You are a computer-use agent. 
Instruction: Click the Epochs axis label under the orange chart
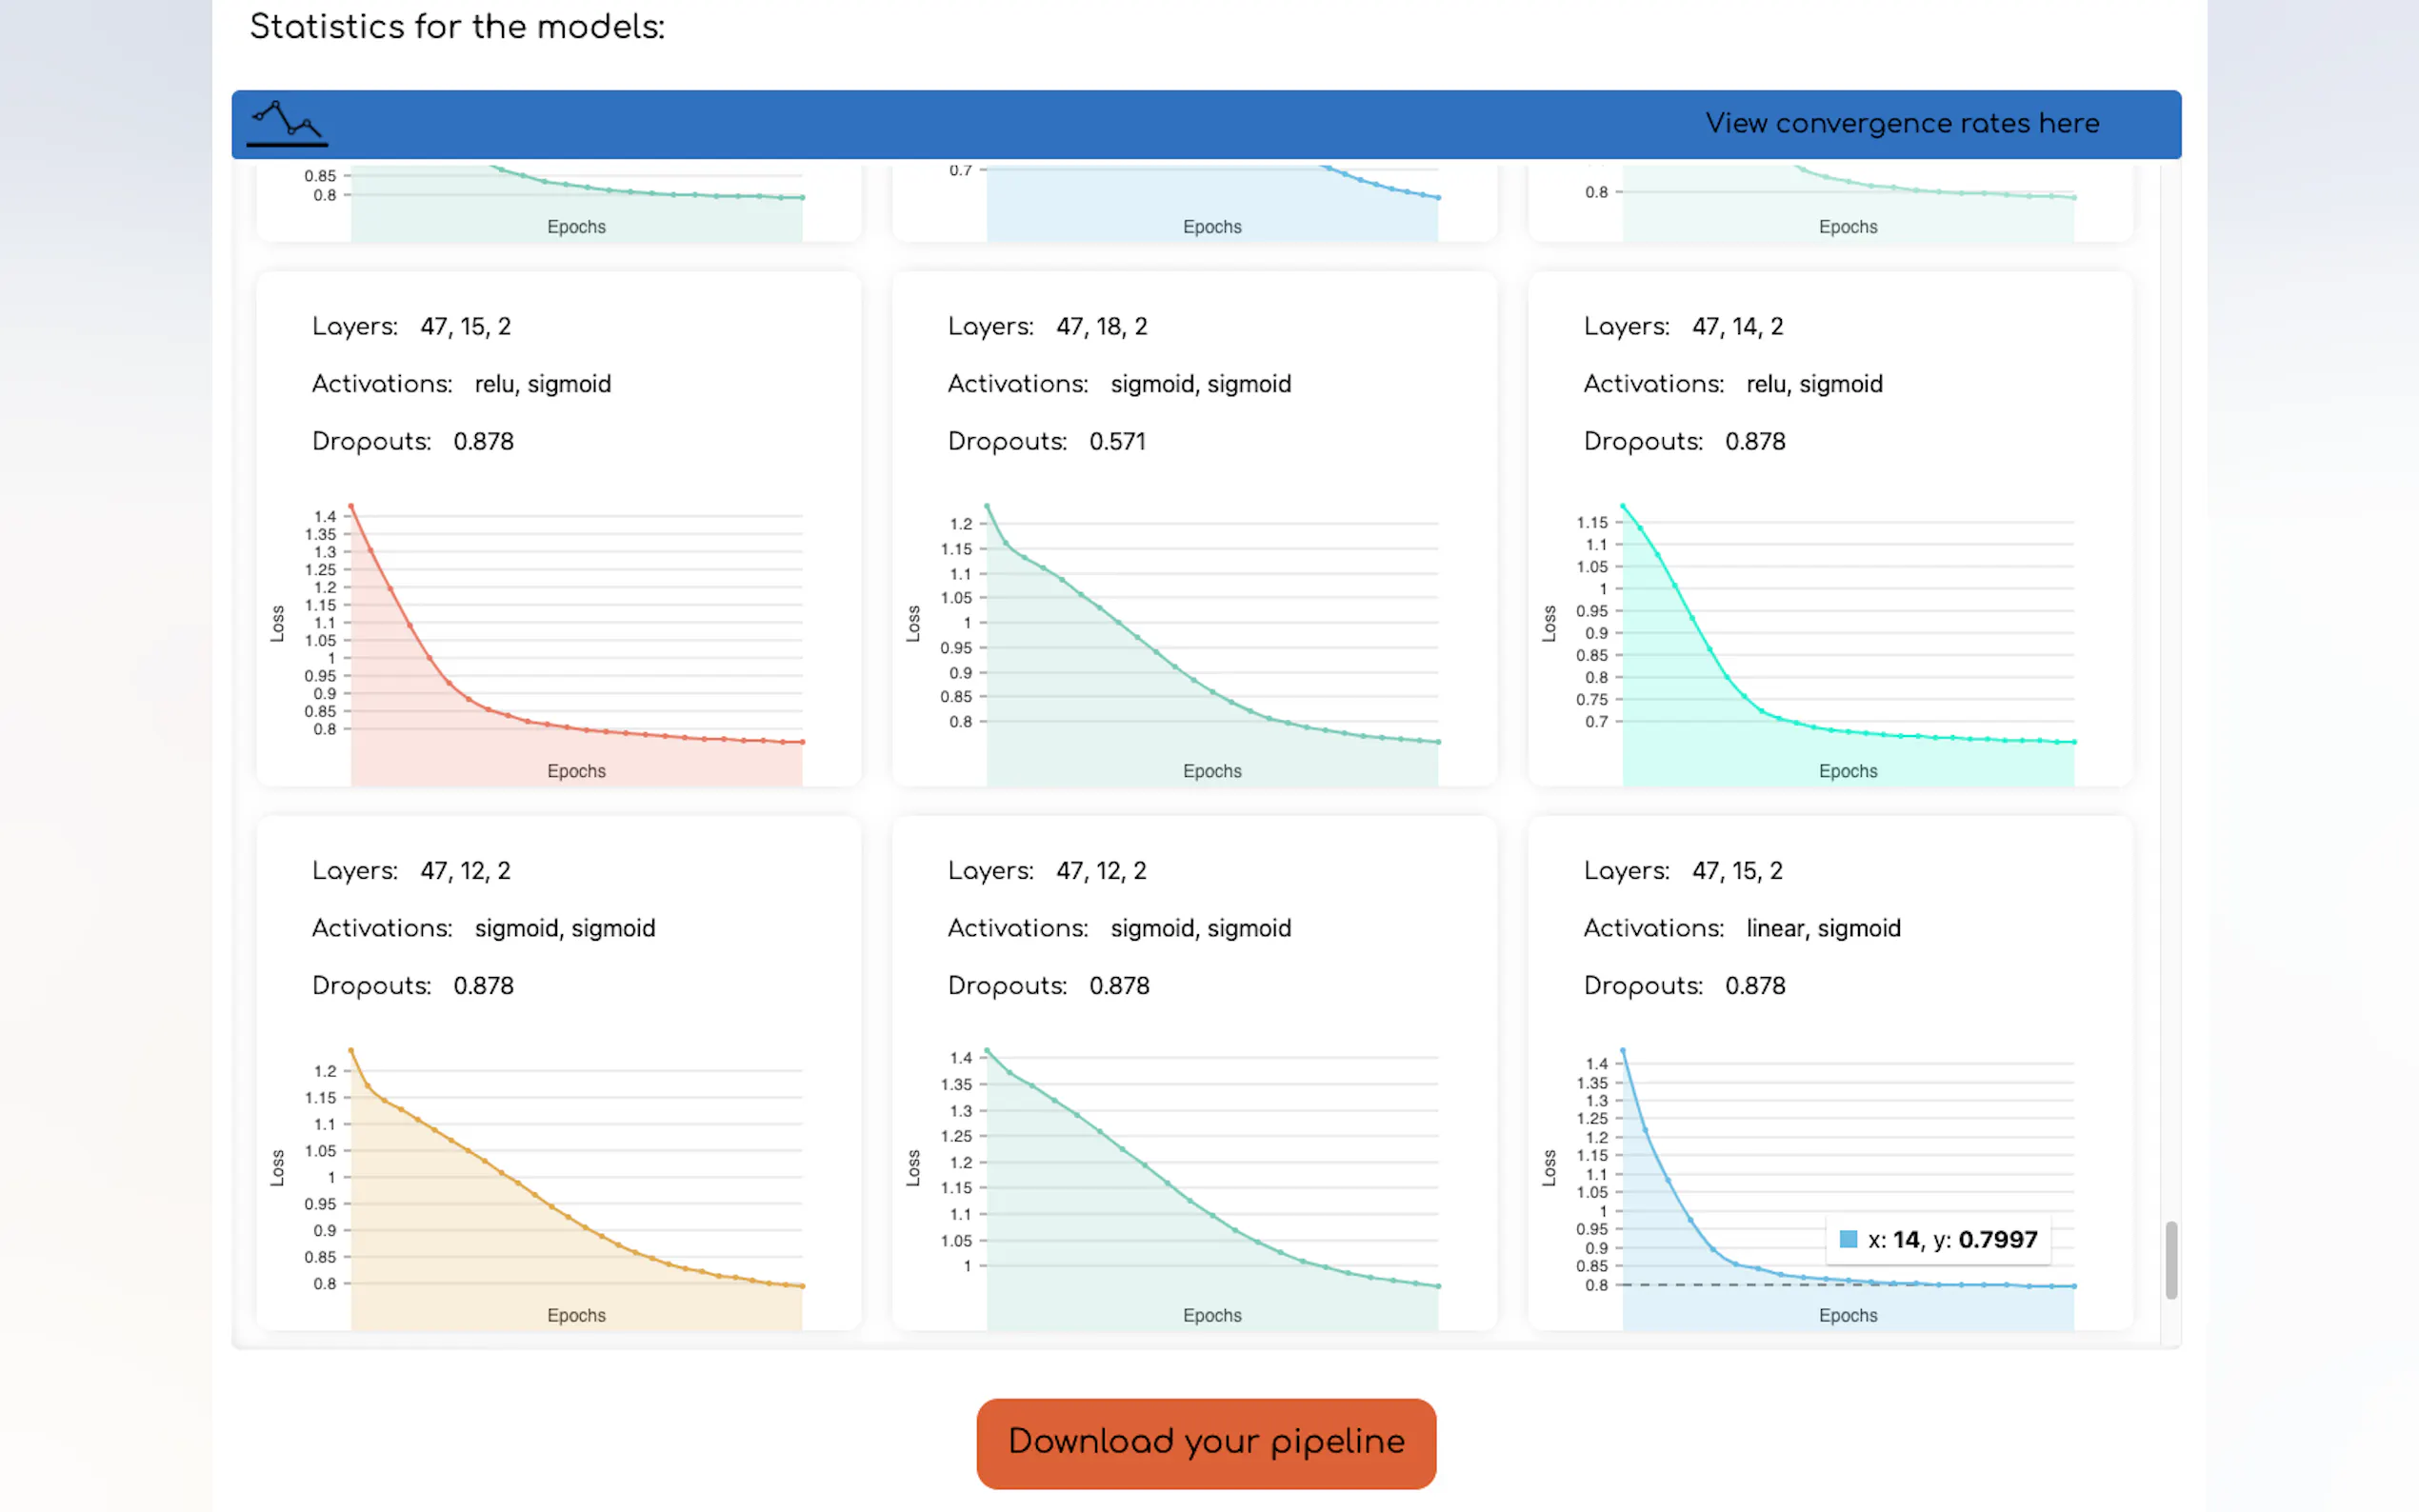pyautogui.click(x=576, y=1315)
